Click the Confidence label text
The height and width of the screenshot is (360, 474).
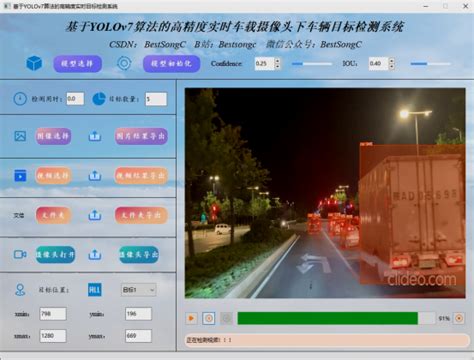(x=226, y=64)
